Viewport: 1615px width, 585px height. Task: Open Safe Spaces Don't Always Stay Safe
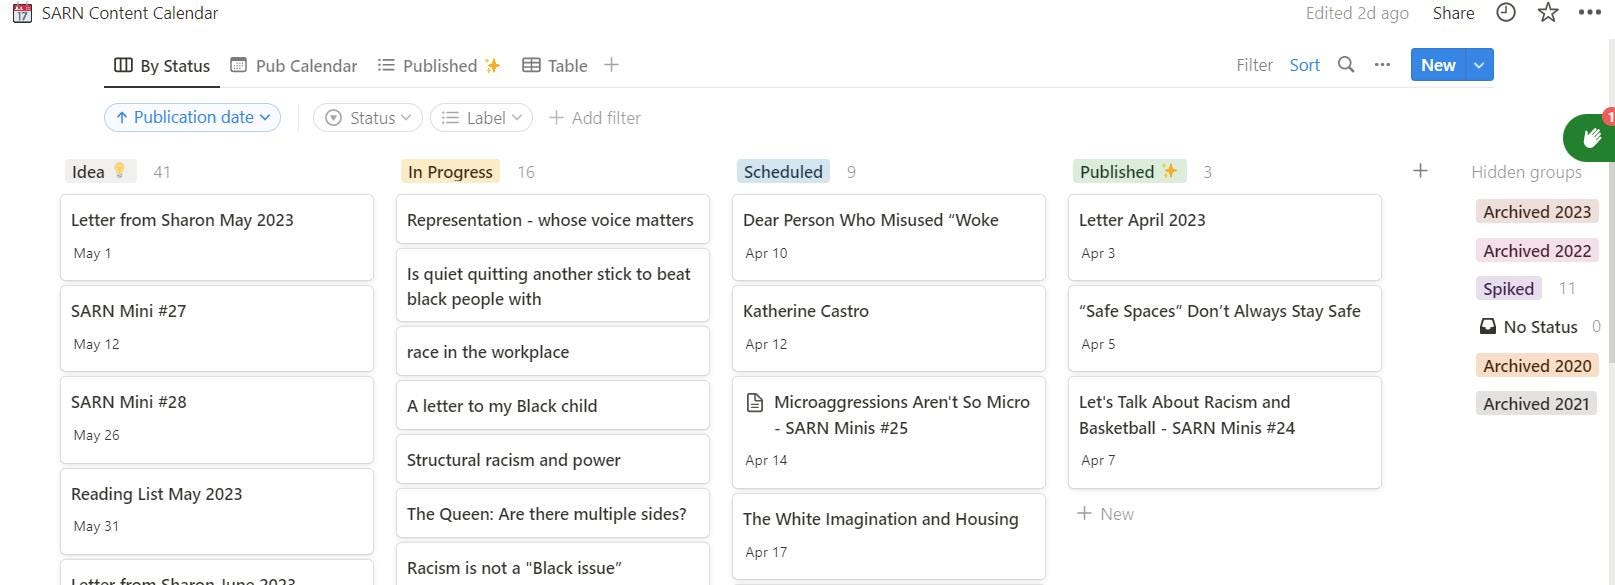click(x=1225, y=328)
